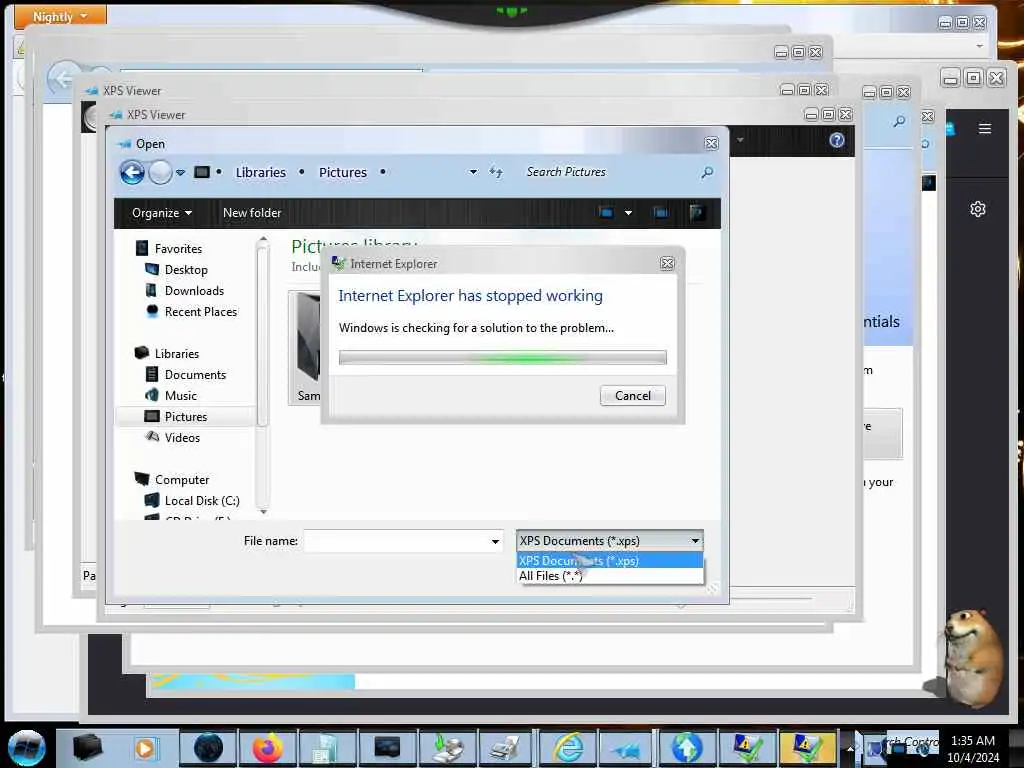Click in the File name field
The image size is (1024, 768).
tap(397, 541)
